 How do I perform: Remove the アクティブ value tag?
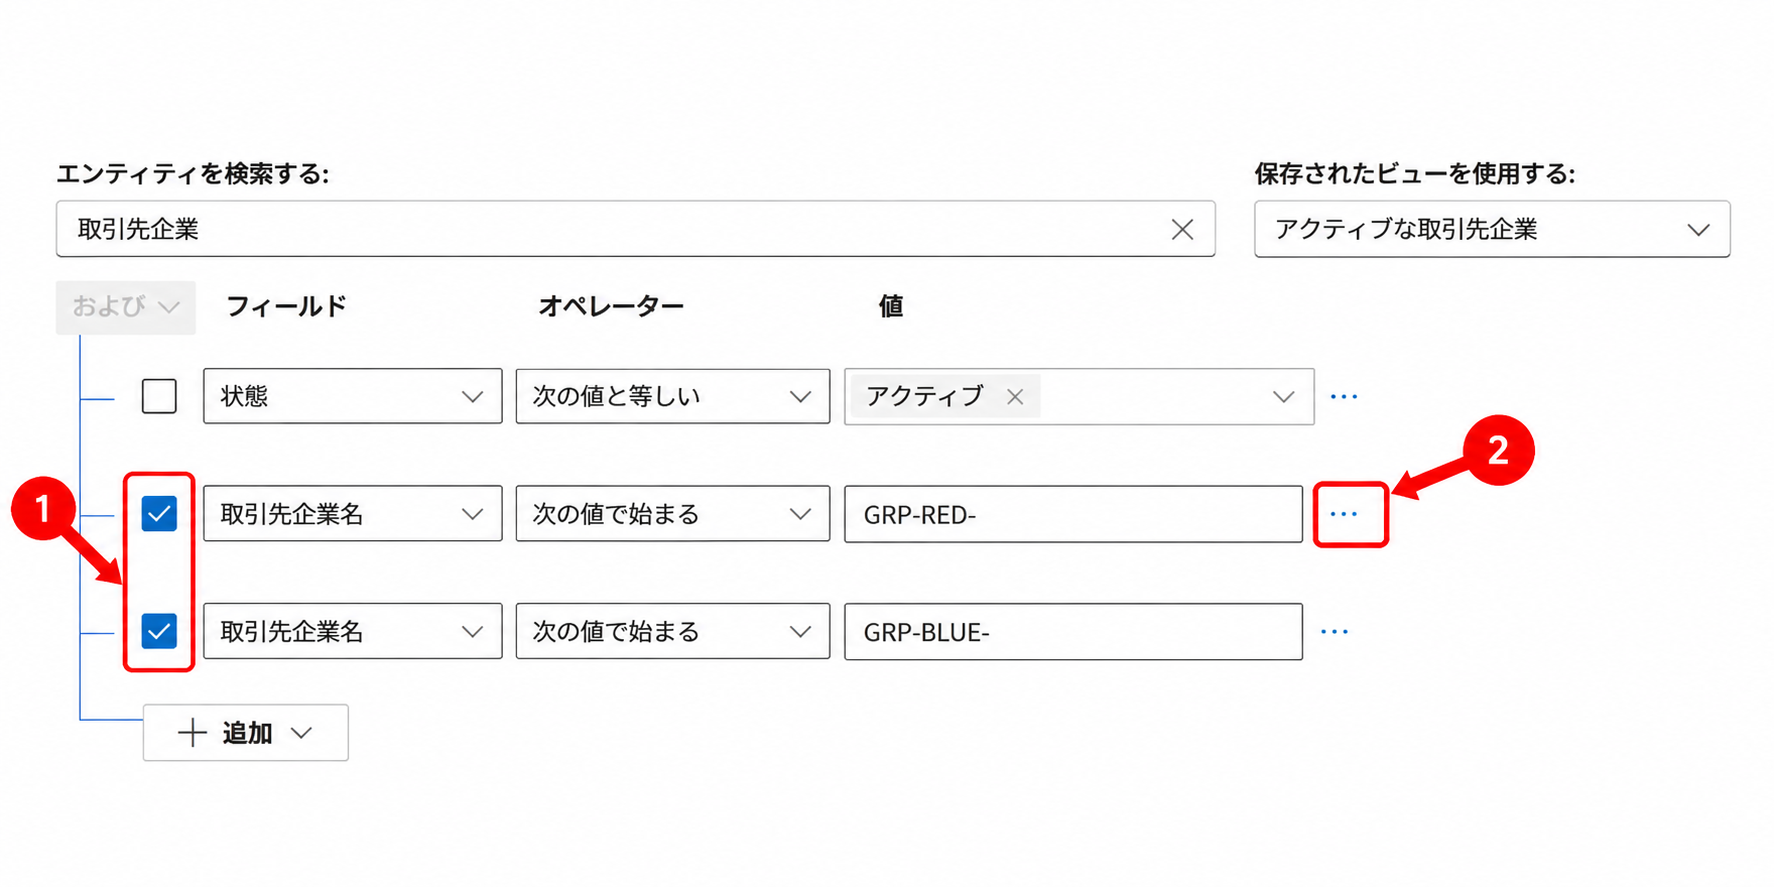[1015, 397]
